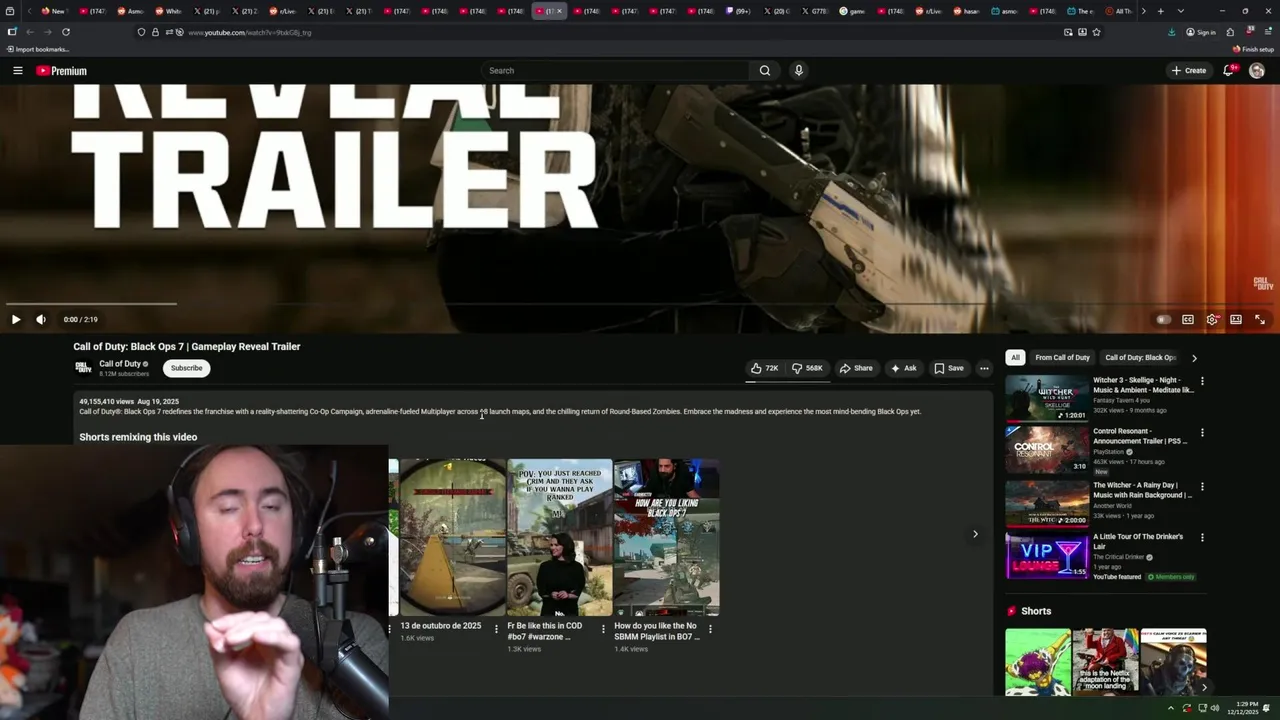This screenshot has height=720, width=1280.
Task: Open the Import bookmarks bar item
Action: pyautogui.click(x=37, y=49)
